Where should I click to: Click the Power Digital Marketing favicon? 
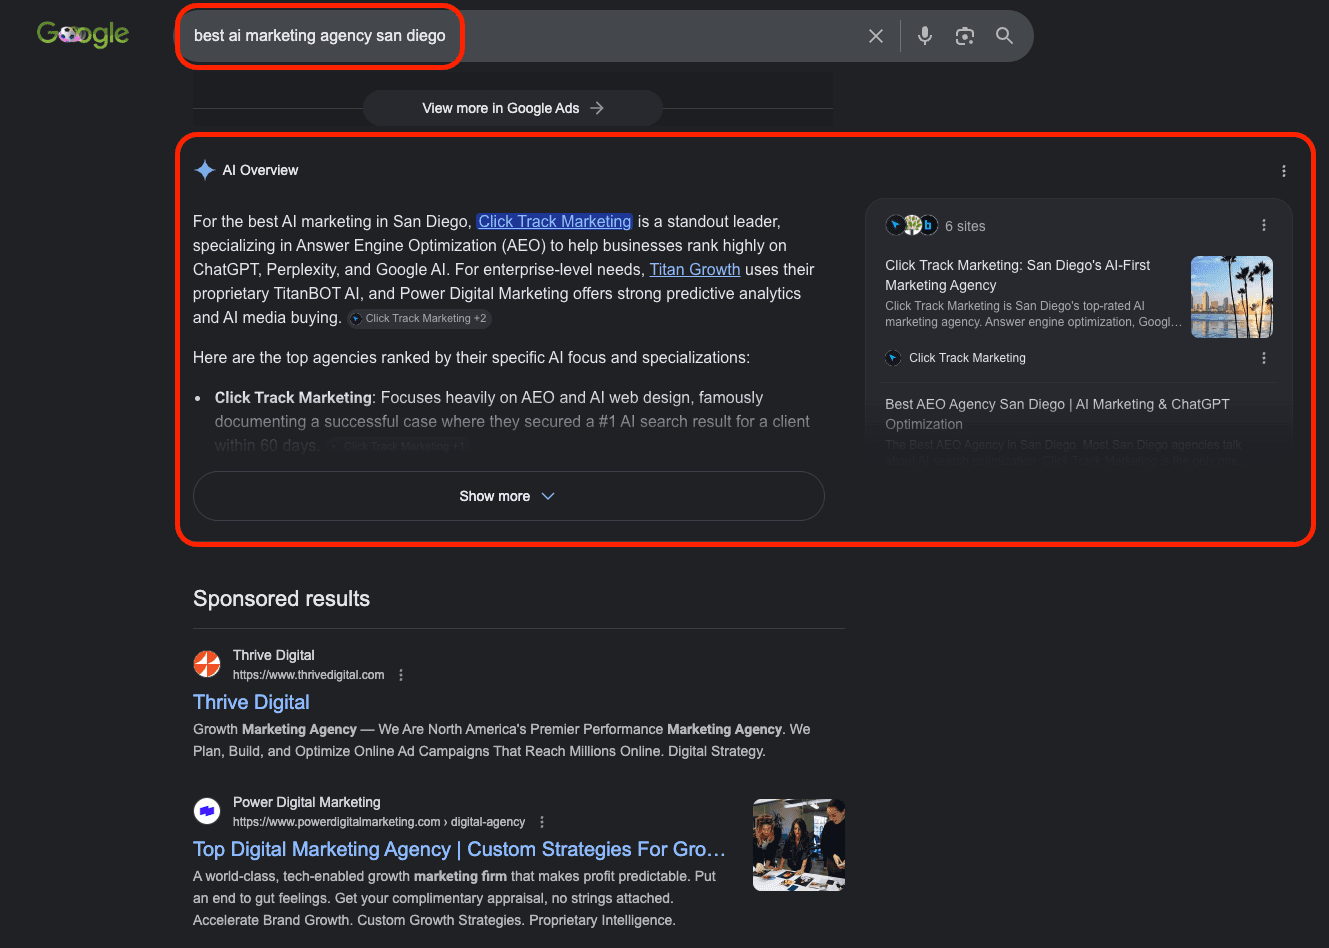[x=207, y=811]
